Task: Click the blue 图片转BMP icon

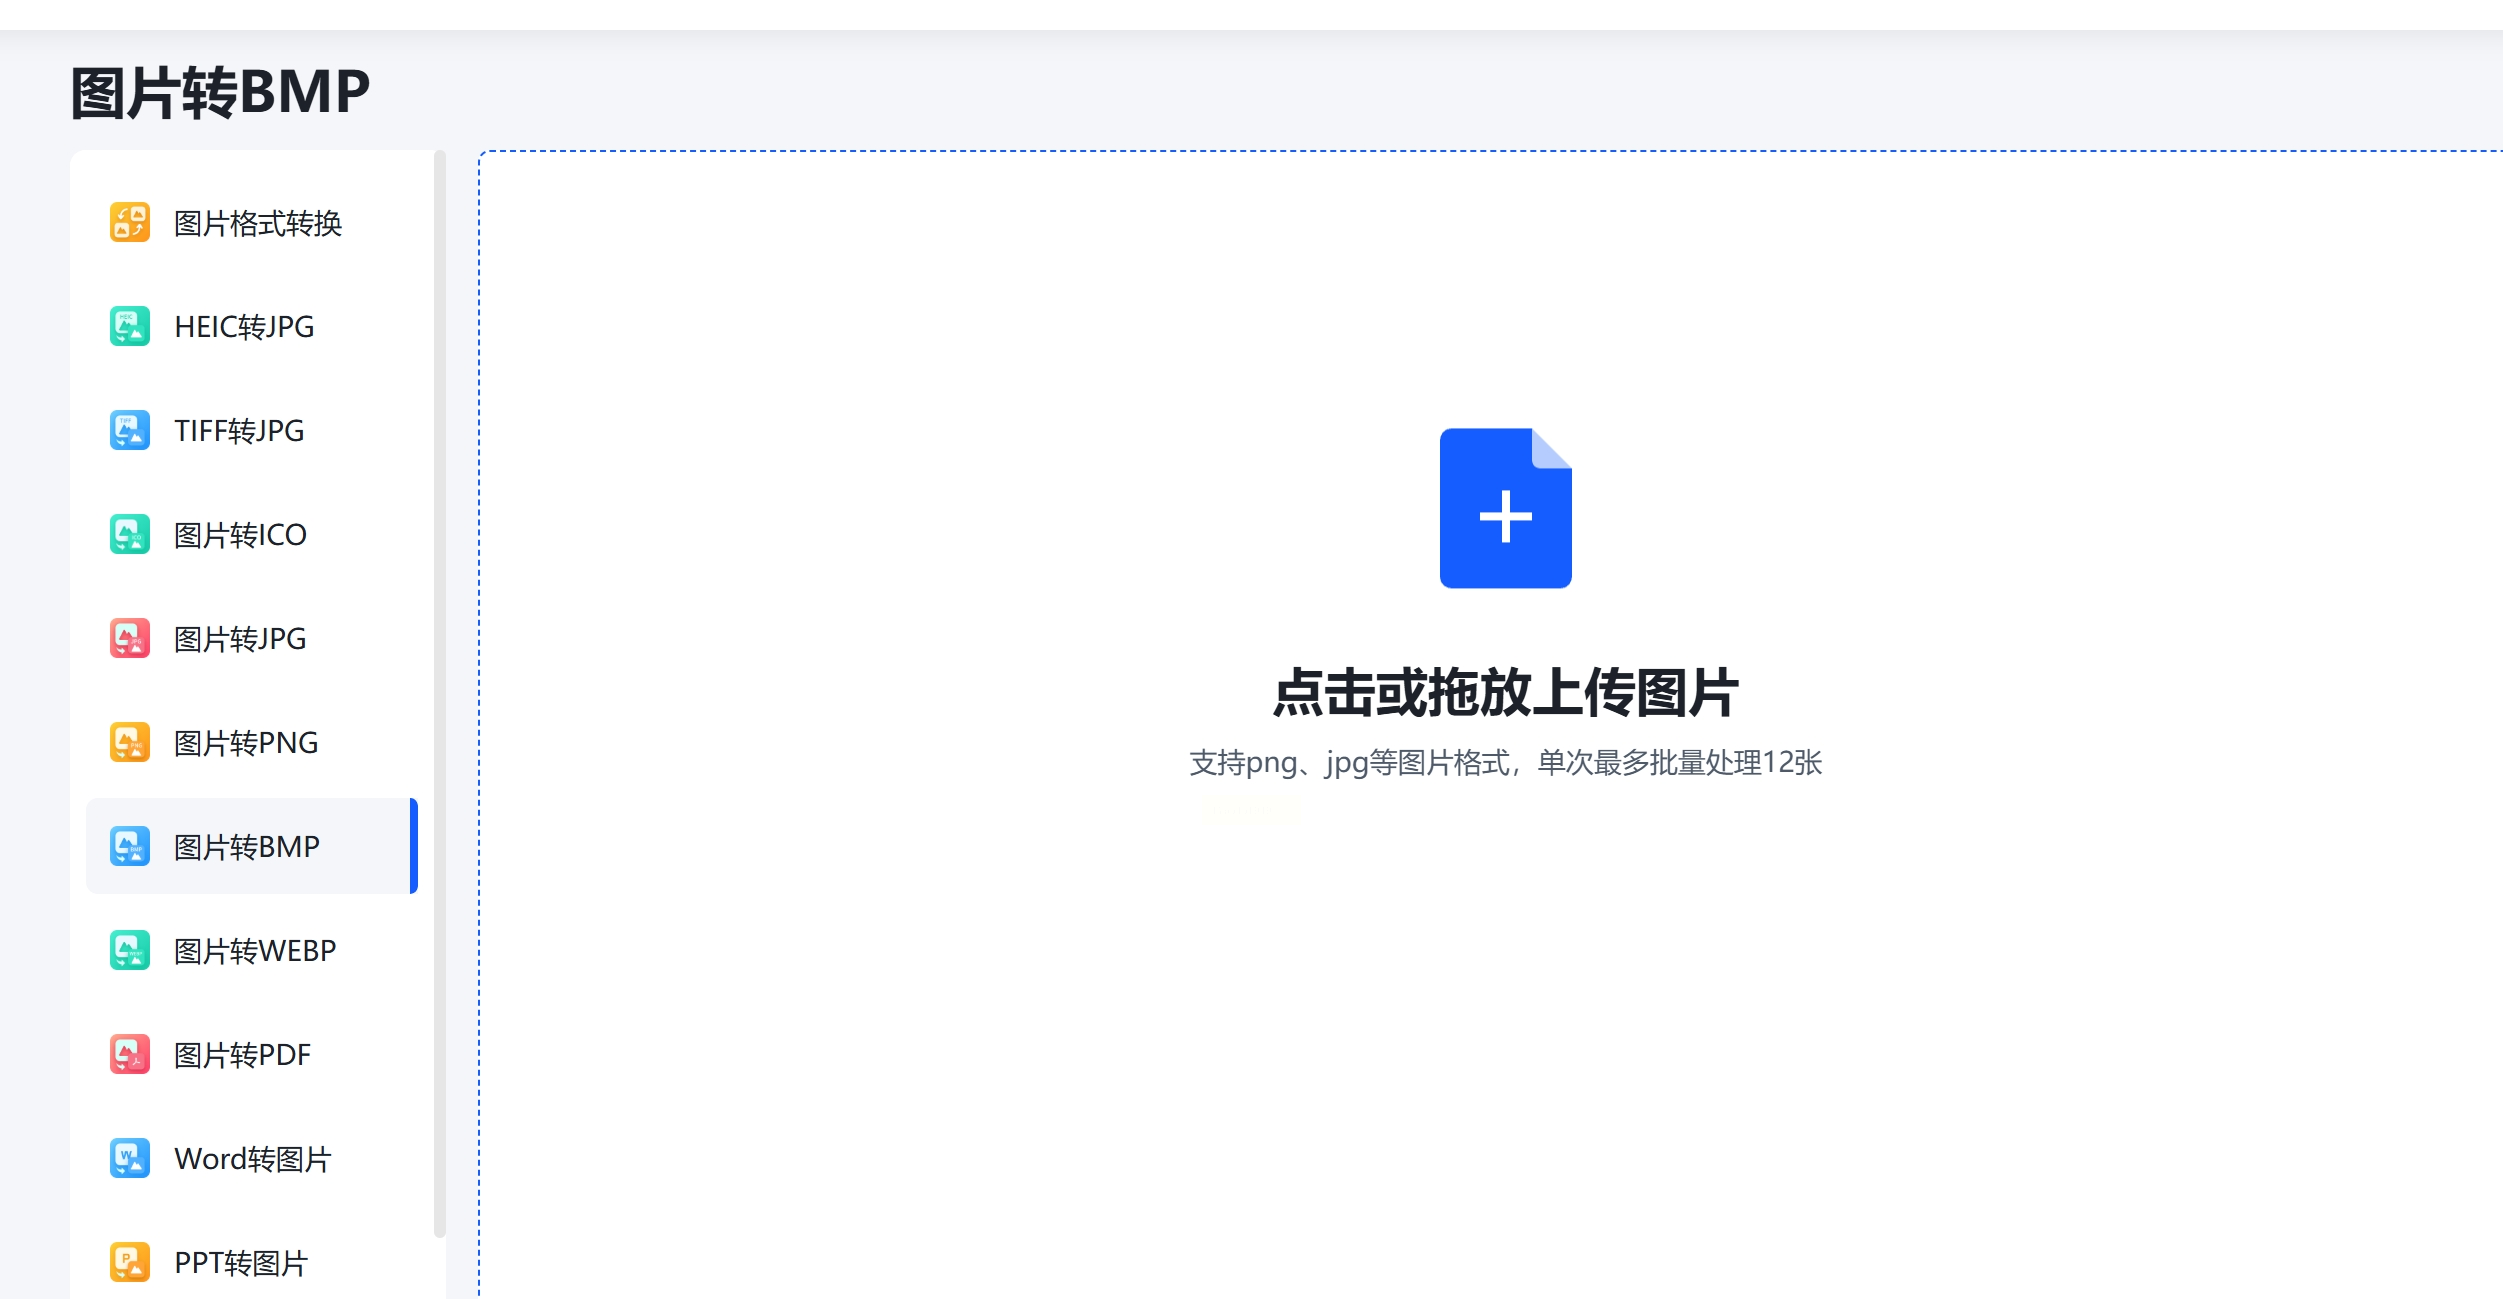Action: [x=129, y=846]
